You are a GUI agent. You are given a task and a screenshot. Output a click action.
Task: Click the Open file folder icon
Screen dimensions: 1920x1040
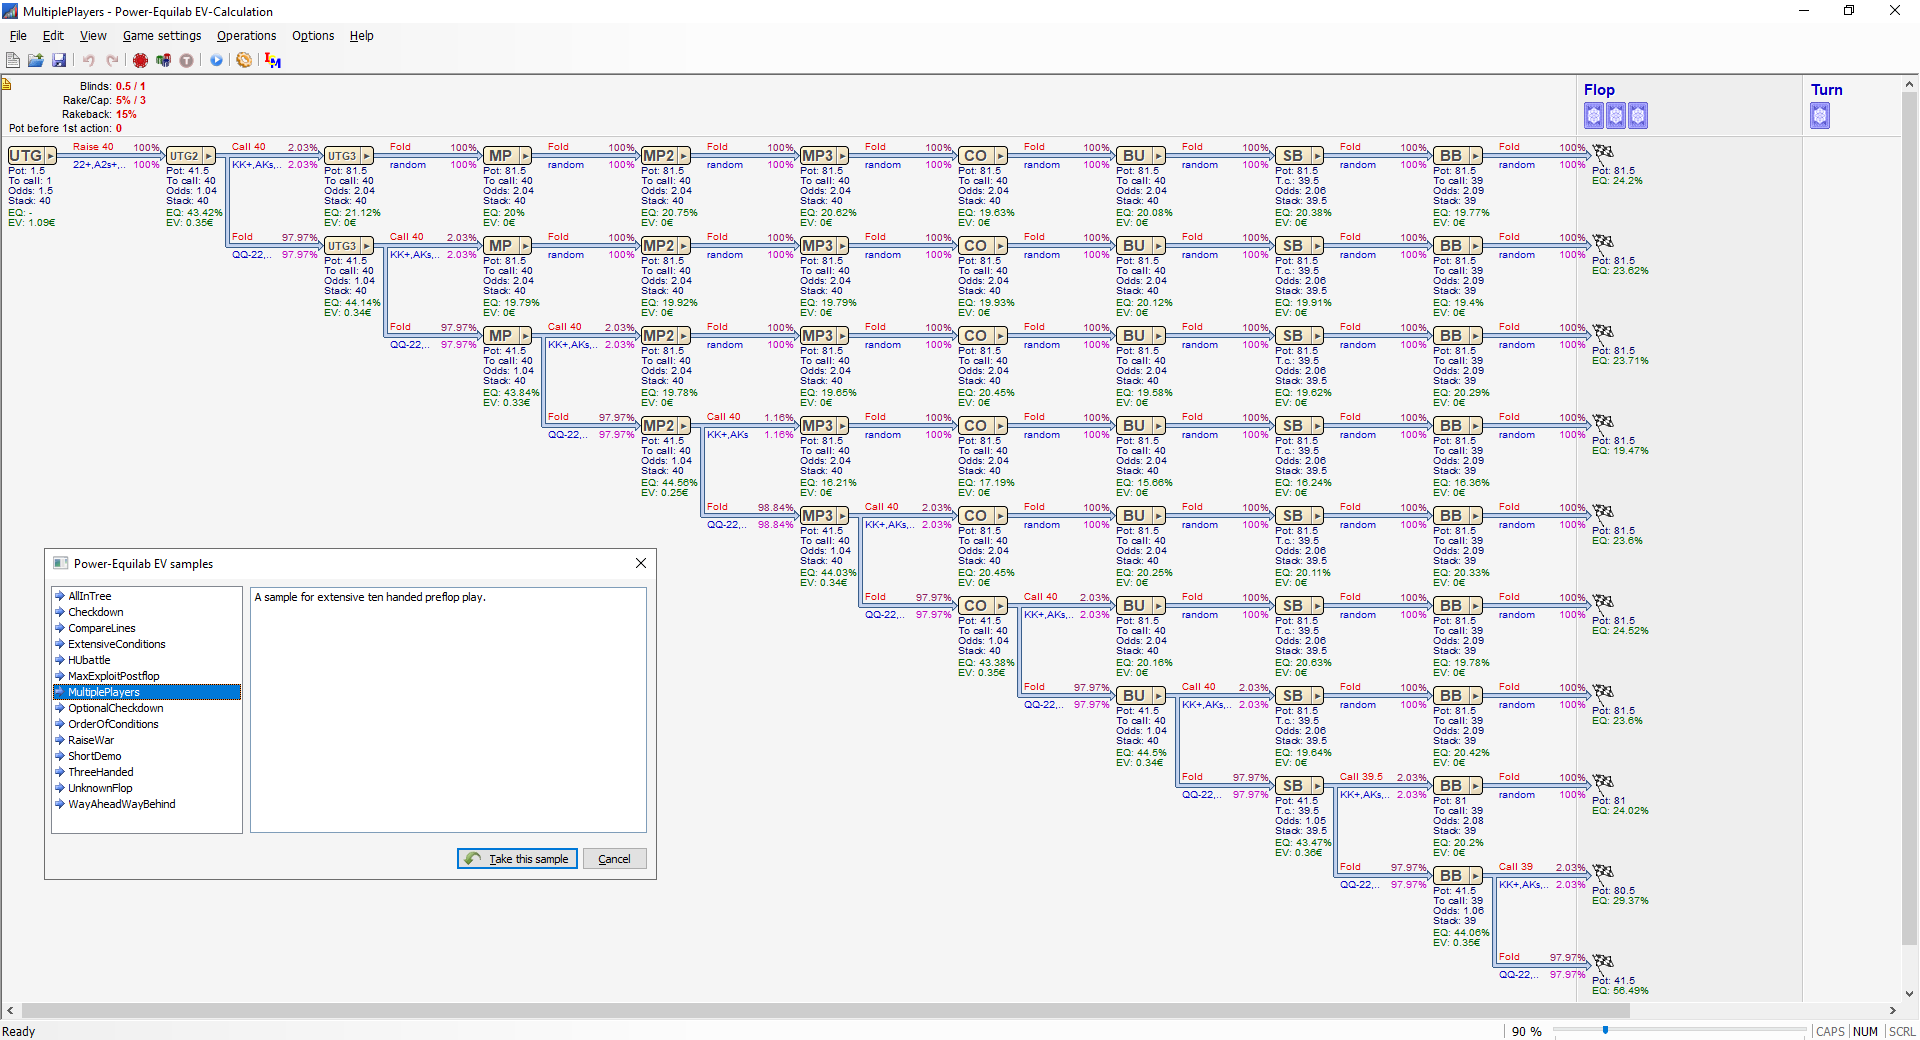(36, 61)
